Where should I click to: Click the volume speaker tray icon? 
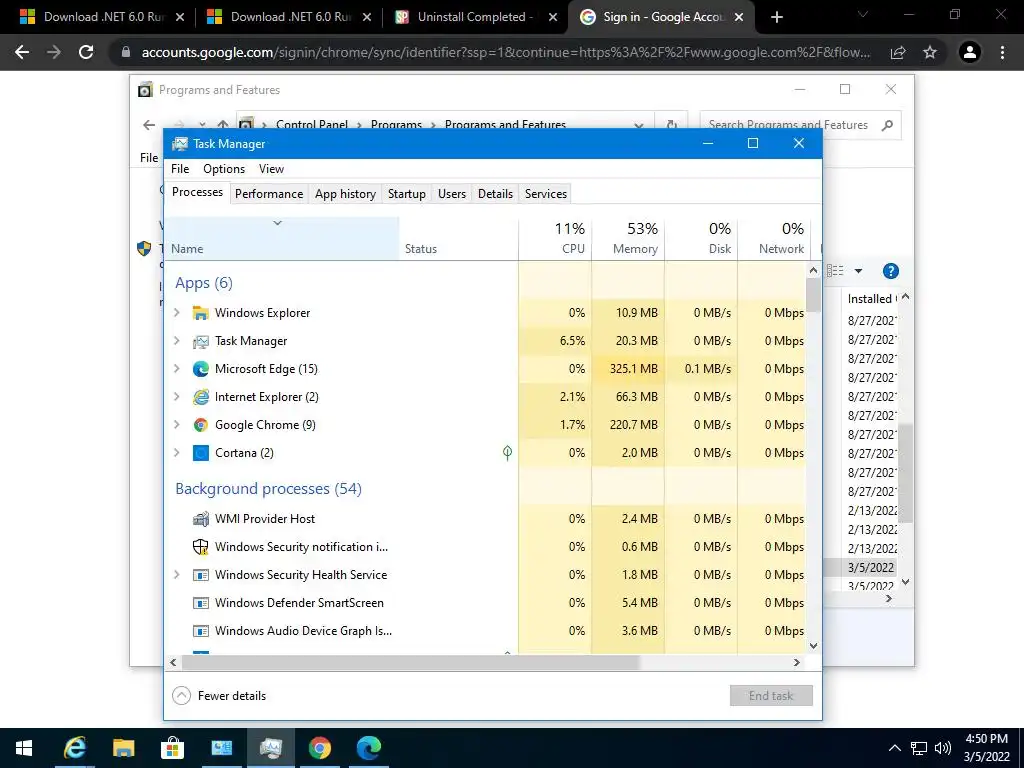pyautogui.click(x=942, y=748)
